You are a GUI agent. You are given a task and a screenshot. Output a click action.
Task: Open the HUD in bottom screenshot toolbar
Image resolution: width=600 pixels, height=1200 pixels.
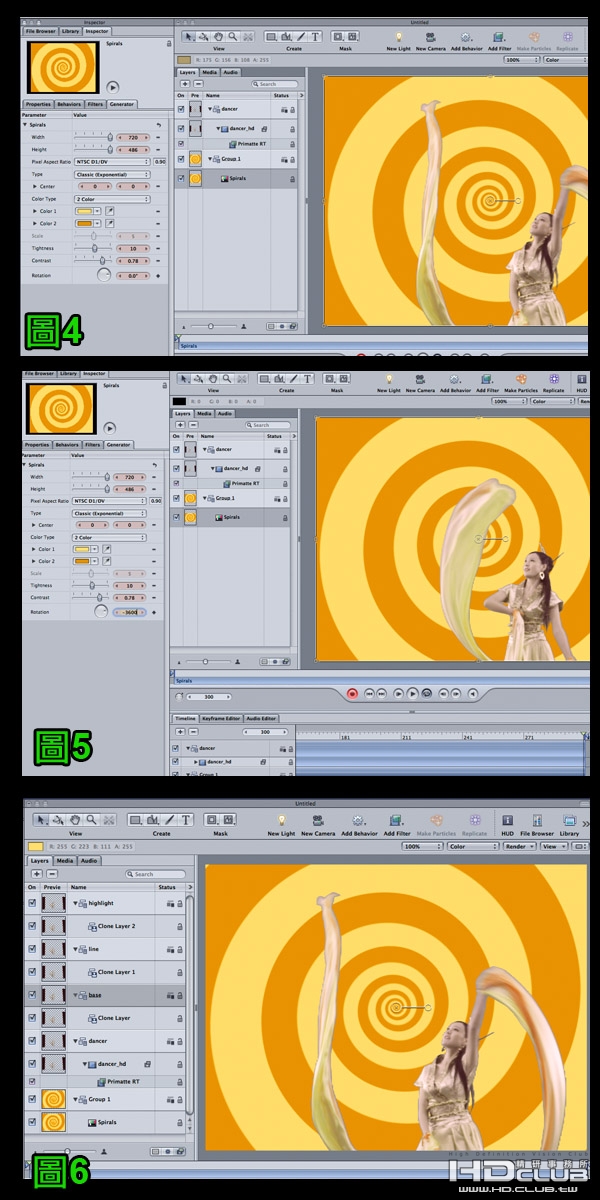point(507,819)
